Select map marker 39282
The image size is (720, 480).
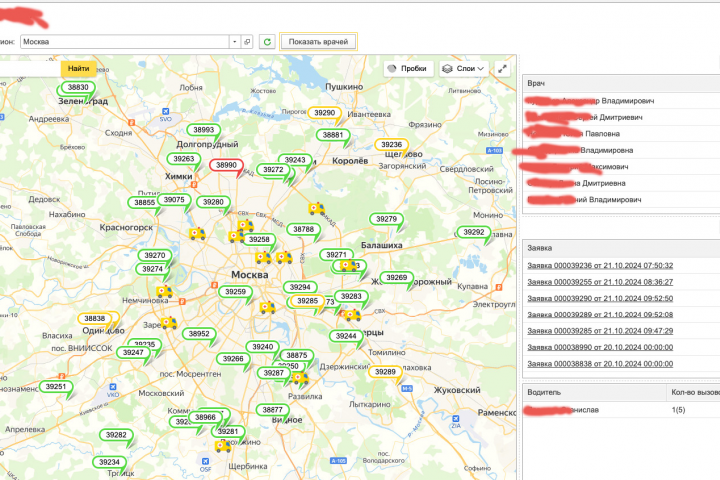pyautogui.click(x=116, y=435)
